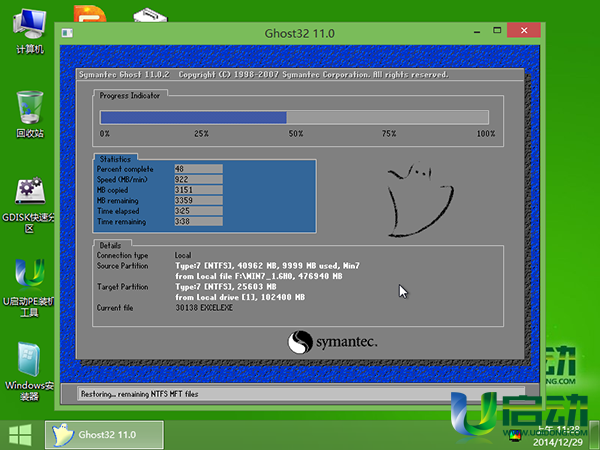Click the Details group label
This screenshot has height=450, width=600.
[110, 246]
